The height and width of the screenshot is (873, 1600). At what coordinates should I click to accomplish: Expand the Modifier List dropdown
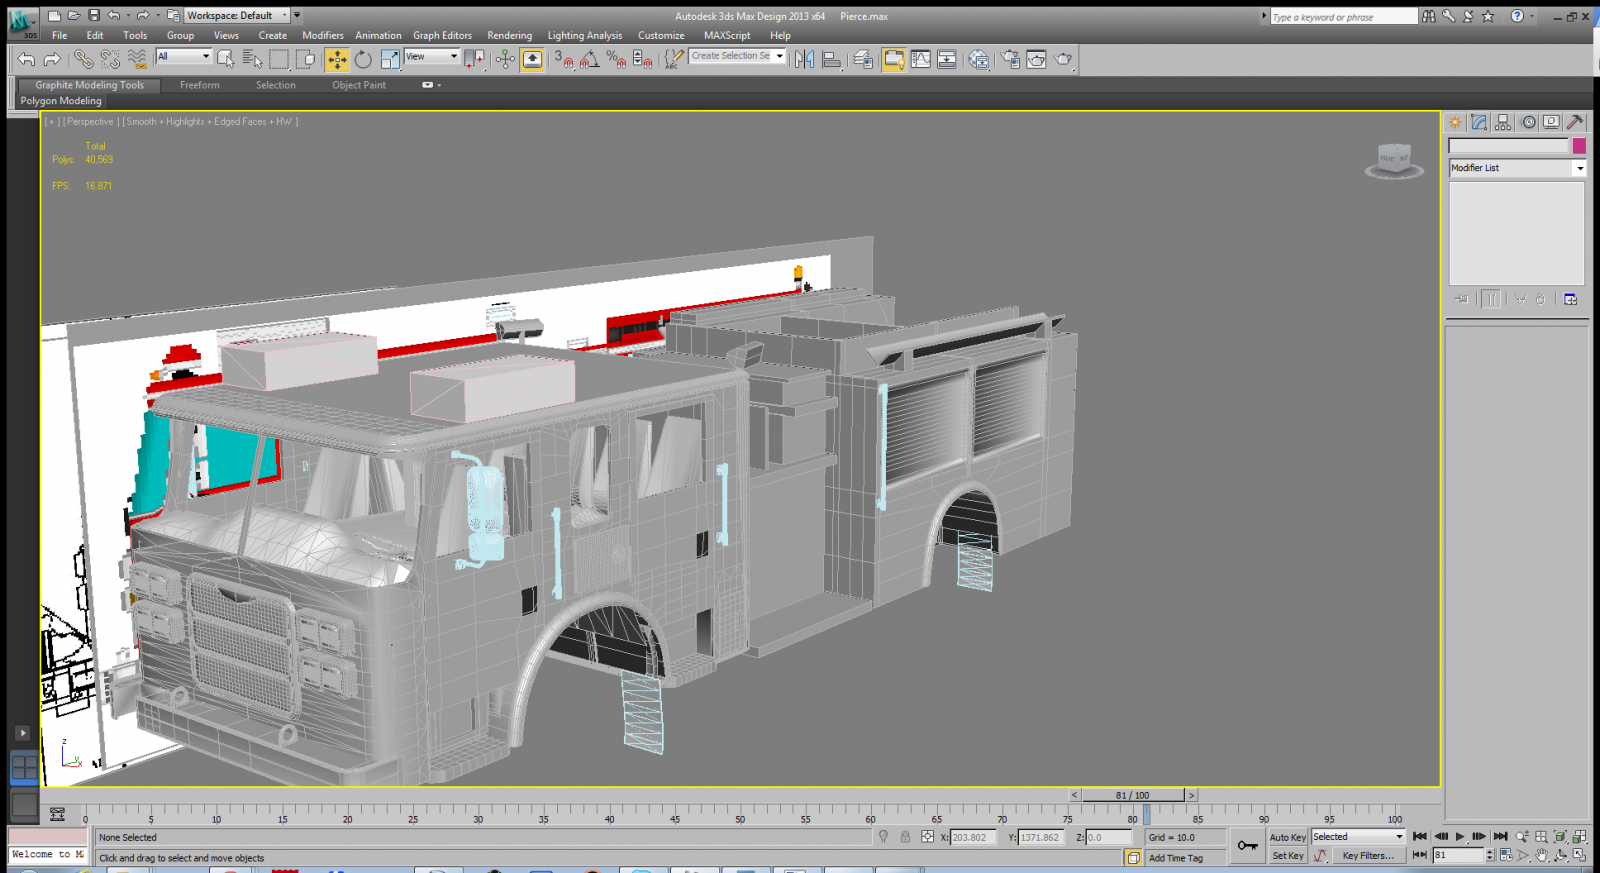click(1517, 168)
